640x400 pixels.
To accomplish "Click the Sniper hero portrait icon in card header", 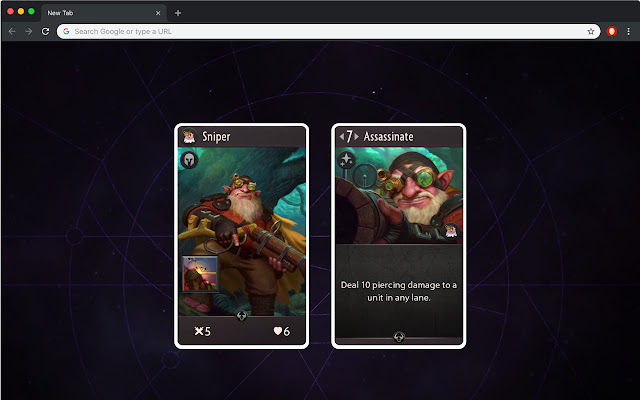I will (189, 136).
